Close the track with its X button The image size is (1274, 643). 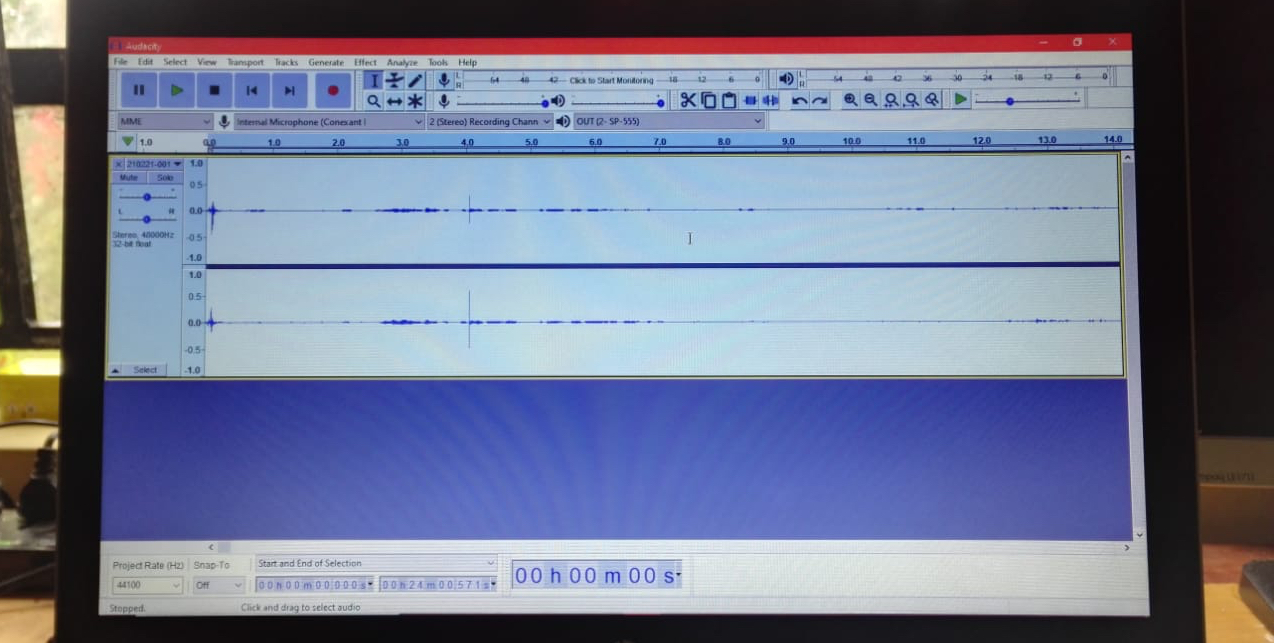pyautogui.click(x=118, y=164)
